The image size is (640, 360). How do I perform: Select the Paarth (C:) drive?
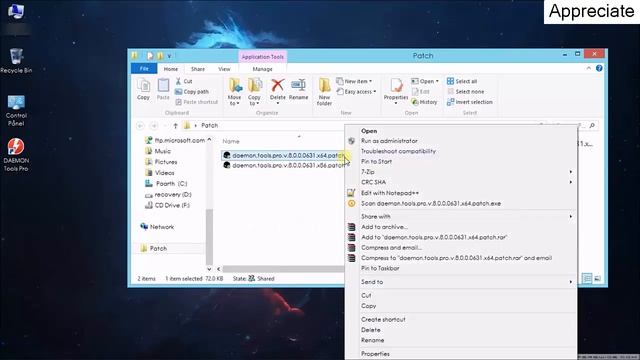pos(166,184)
